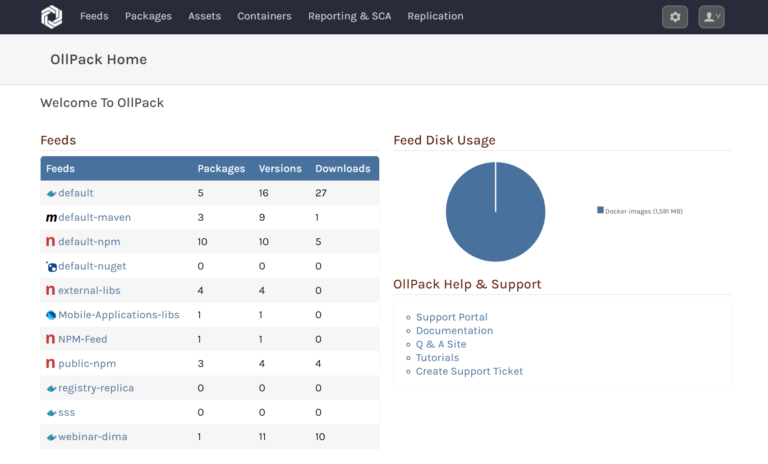The image size is (768, 464).
Task: Click 'Docker images (1,591 MB)' legend text
Action: pyautogui.click(x=644, y=211)
